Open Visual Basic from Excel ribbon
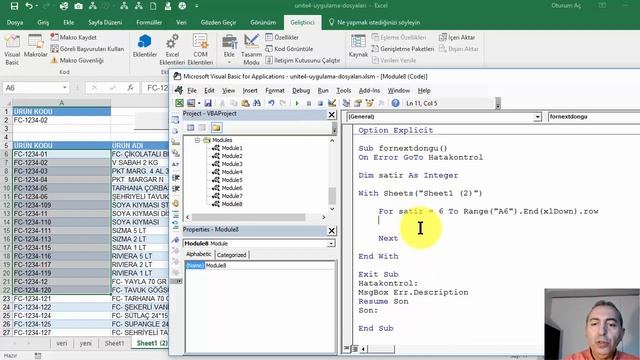640x360 pixels. point(12,50)
